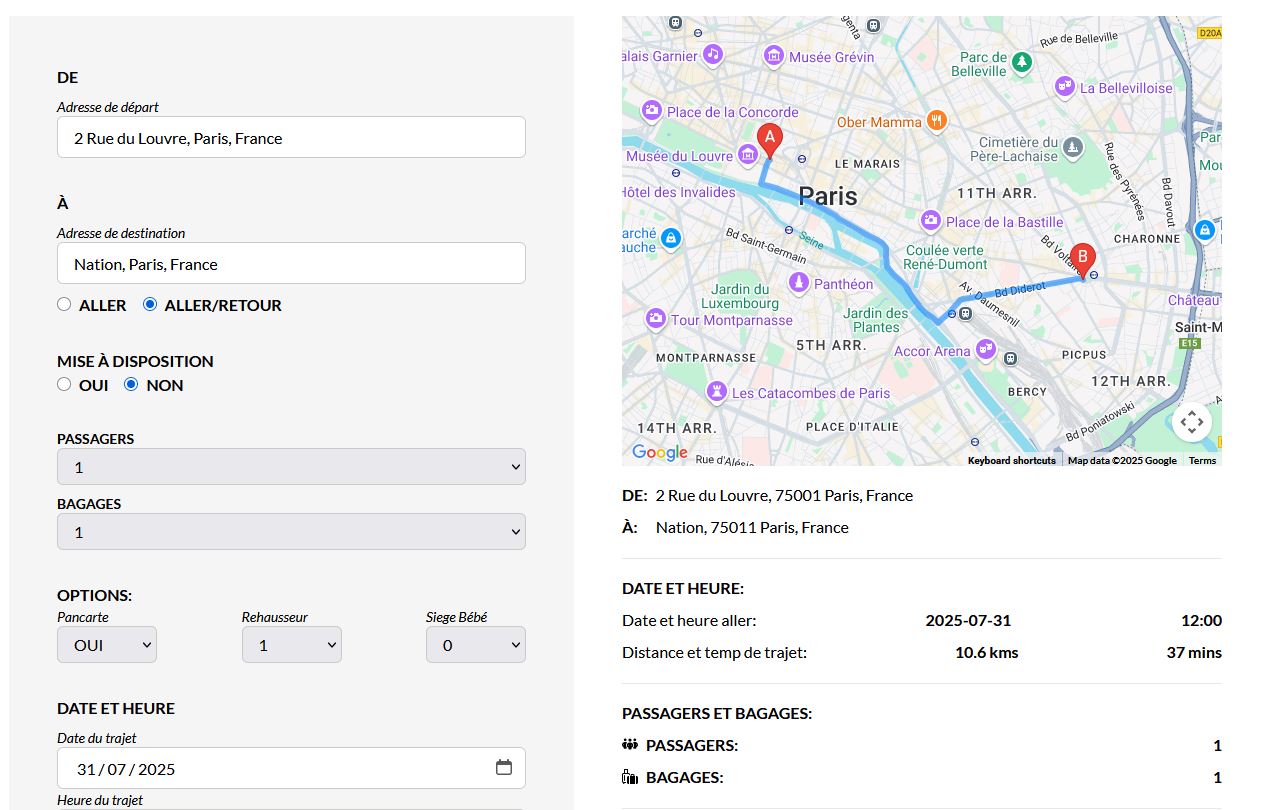This screenshot has height=810, width=1263.
Task: Open the PASSAGERS dropdown
Action: pos(291,467)
